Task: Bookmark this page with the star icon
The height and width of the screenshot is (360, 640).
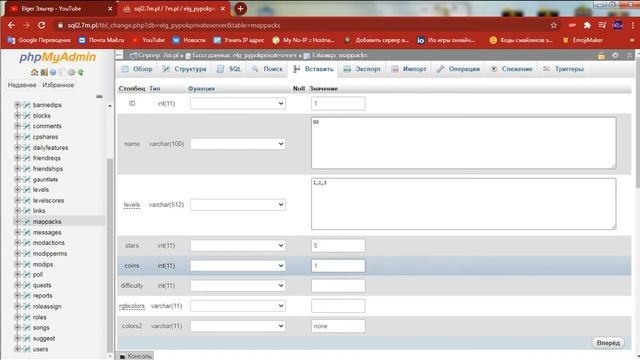Action: click(x=553, y=25)
